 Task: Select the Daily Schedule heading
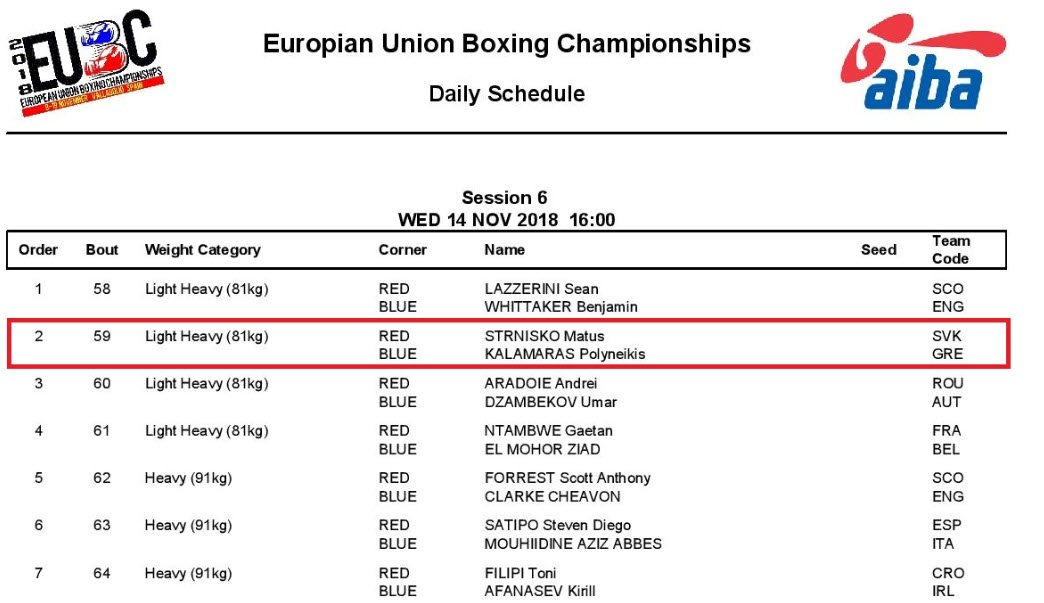coord(506,94)
